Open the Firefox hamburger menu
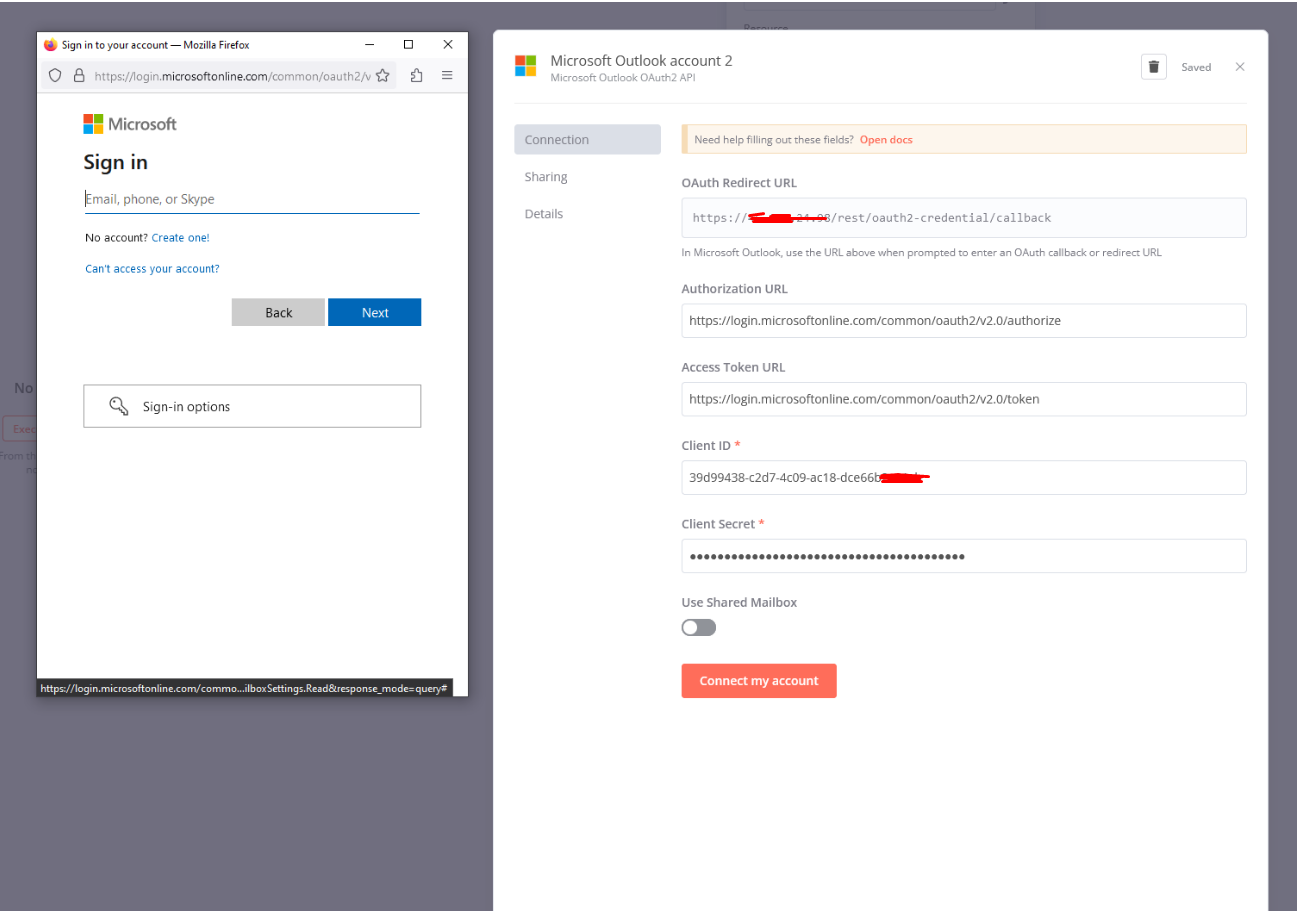The height and width of the screenshot is (911, 1297). click(447, 76)
